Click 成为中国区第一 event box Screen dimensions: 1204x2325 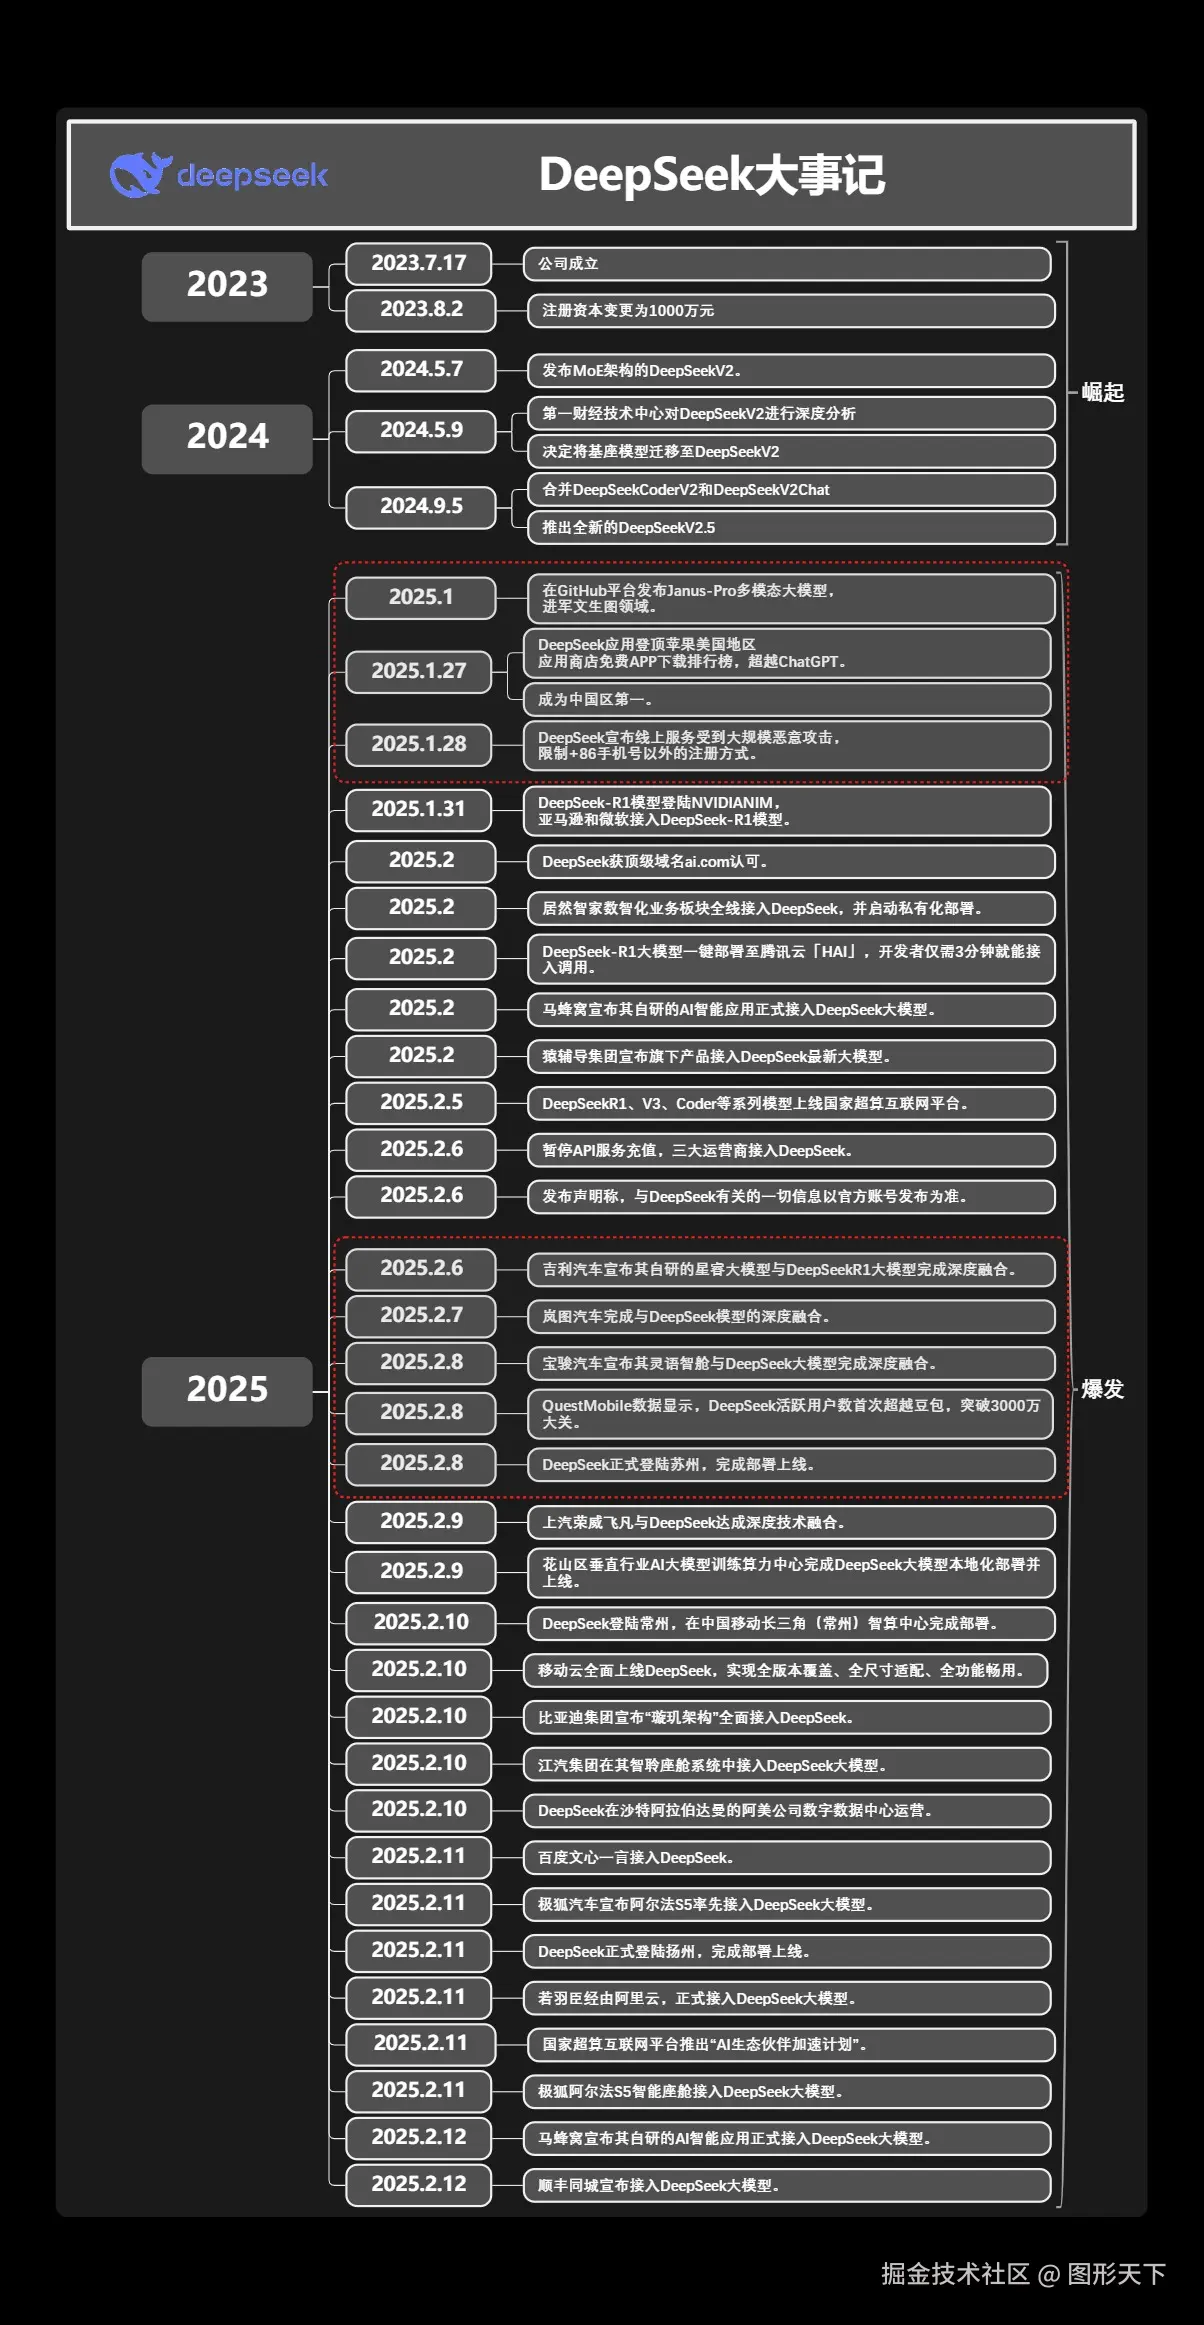pyautogui.click(x=787, y=700)
